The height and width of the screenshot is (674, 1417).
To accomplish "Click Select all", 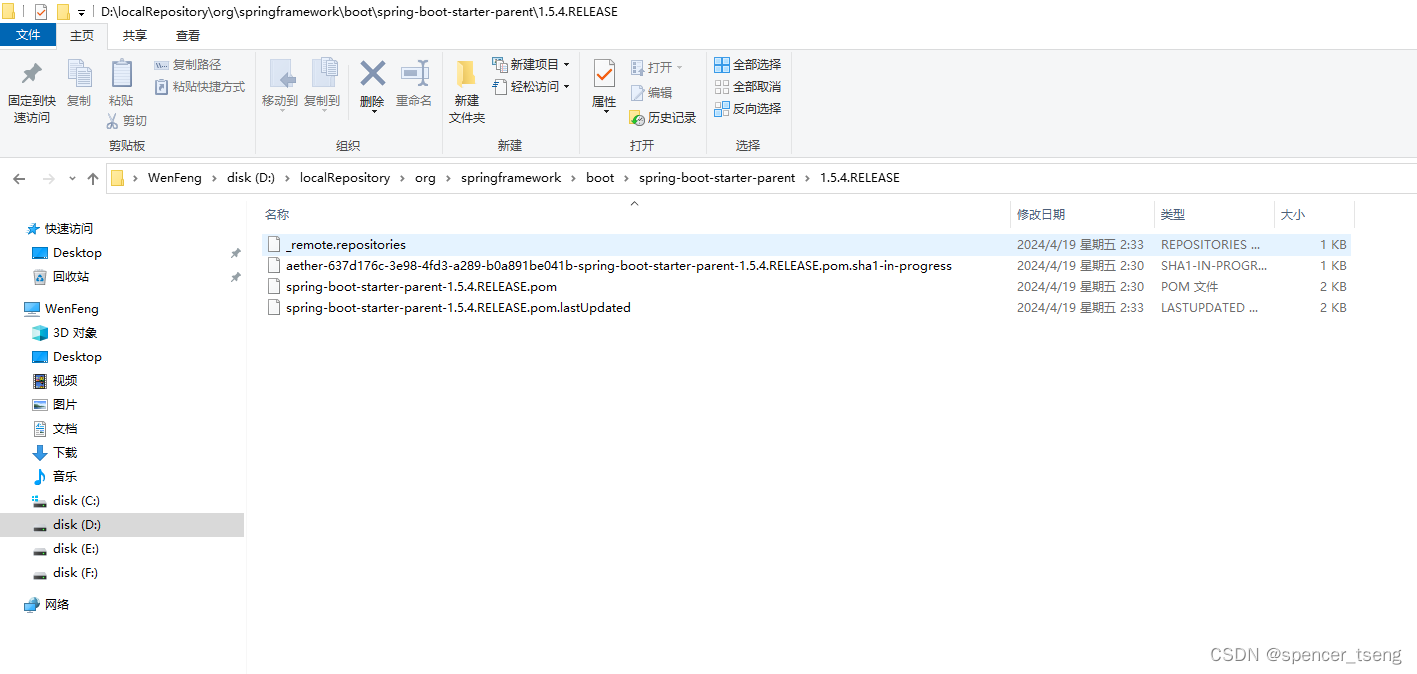I will click(x=747, y=65).
